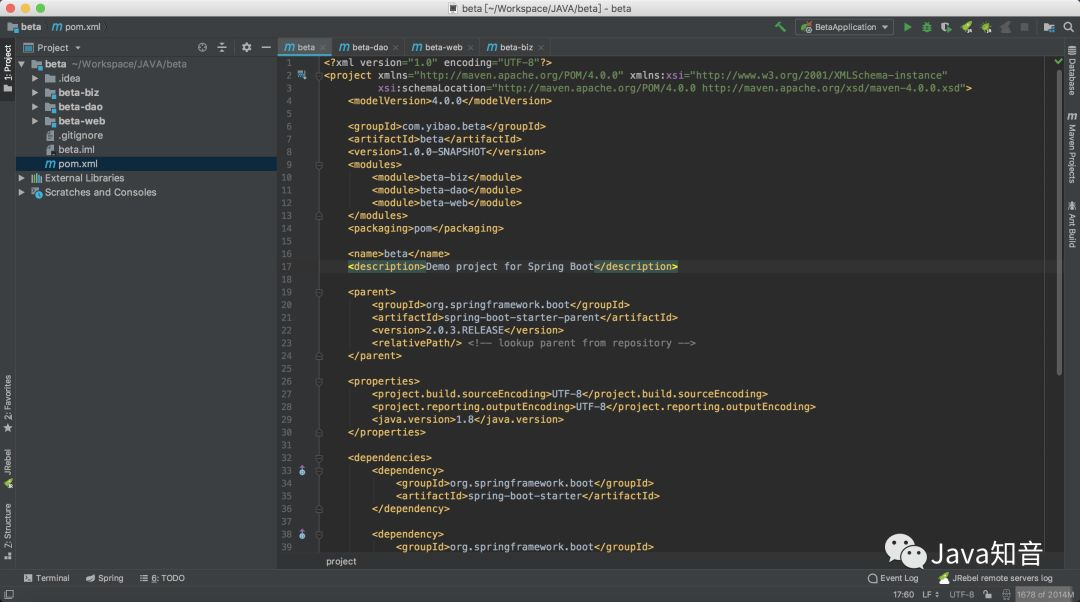1080x602 pixels.
Task: Open the JRebel side tool window
Action: (x=8, y=468)
